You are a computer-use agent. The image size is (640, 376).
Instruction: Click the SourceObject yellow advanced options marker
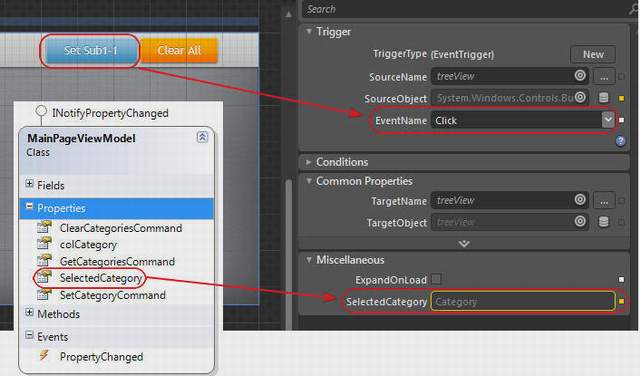[621, 98]
